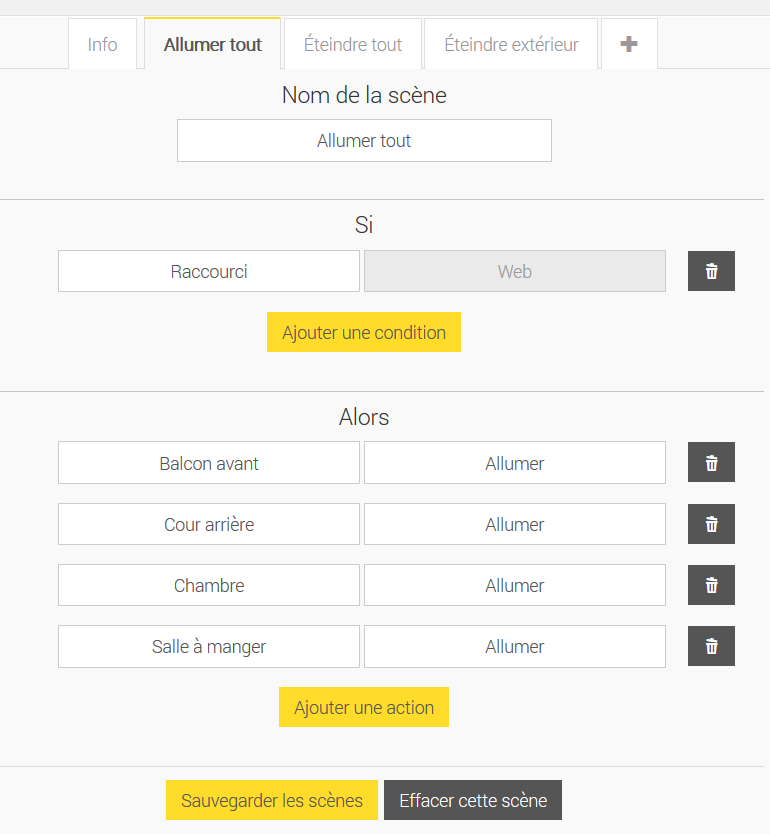
Task: Open the Cour arrière device selector
Action: [x=209, y=524]
